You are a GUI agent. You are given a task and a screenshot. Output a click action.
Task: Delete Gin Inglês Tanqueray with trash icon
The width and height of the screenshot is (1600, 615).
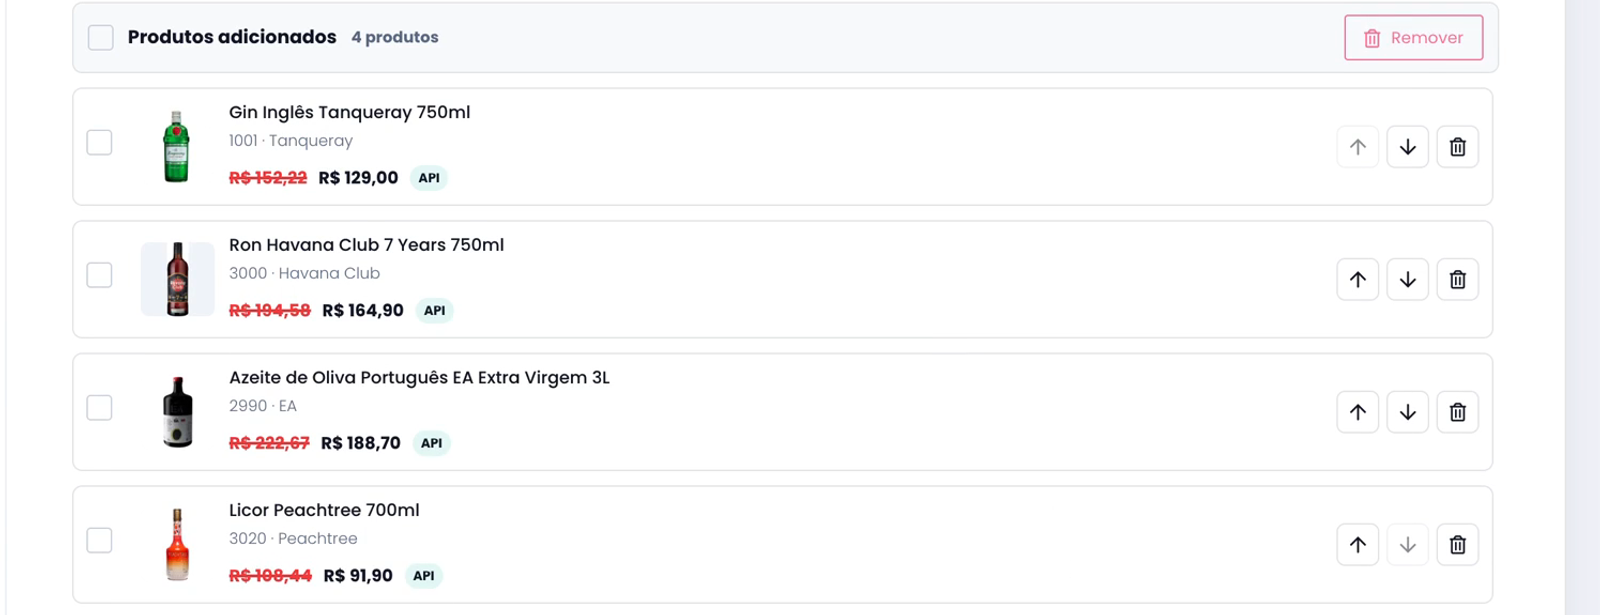click(1457, 147)
